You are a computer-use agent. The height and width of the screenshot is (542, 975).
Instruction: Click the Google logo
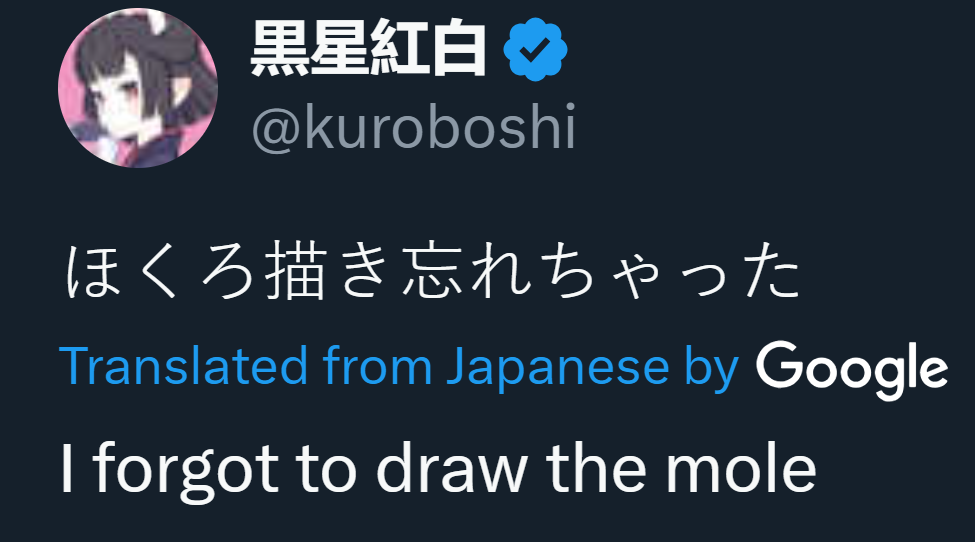(x=851, y=368)
